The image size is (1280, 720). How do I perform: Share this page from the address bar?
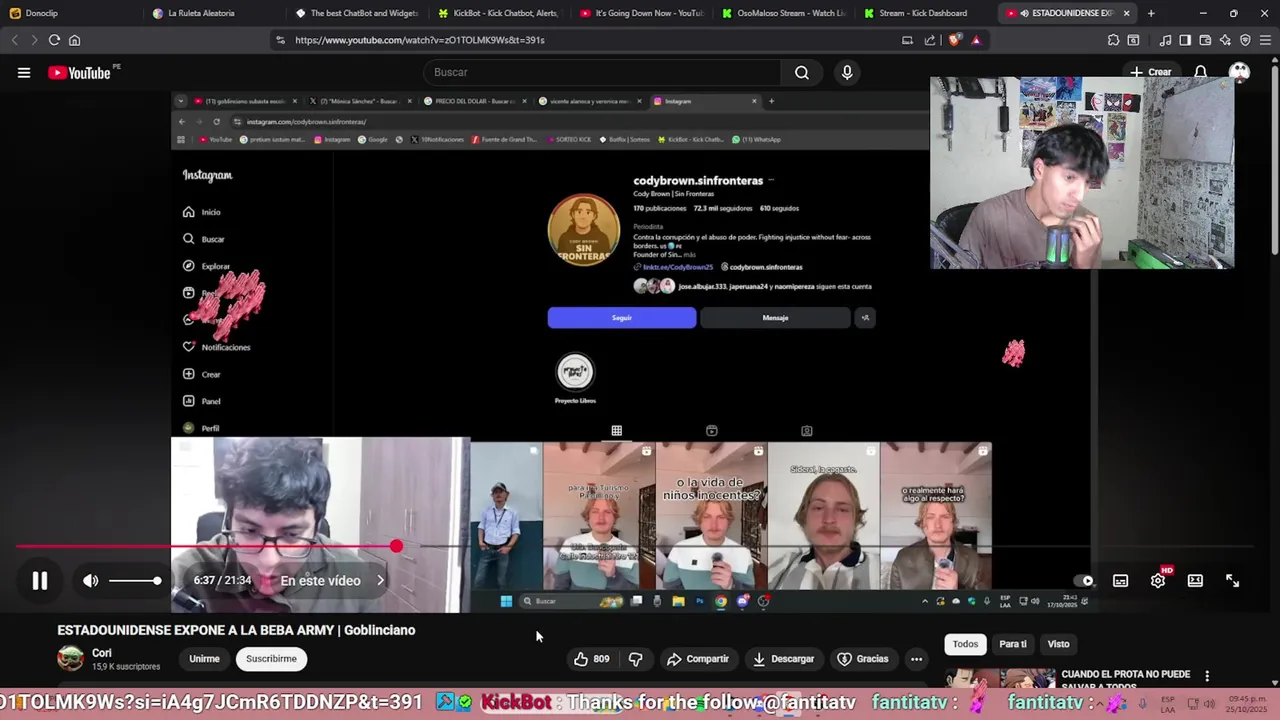click(930, 40)
